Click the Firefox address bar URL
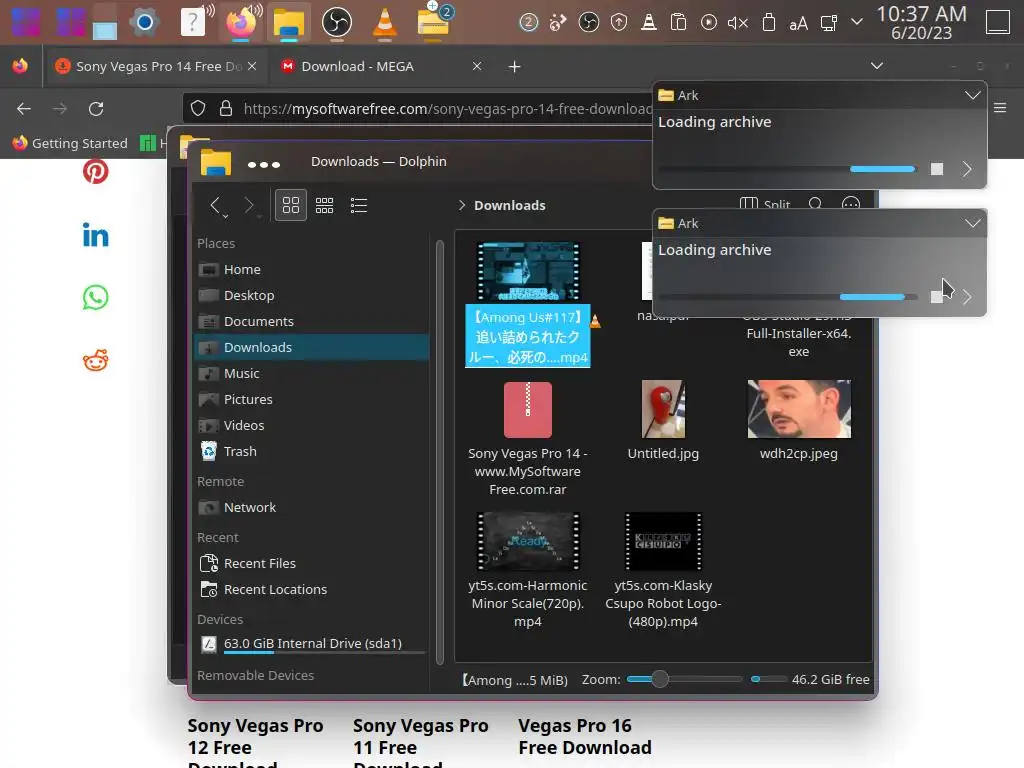Viewport: 1024px width, 768px height. coord(448,108)
